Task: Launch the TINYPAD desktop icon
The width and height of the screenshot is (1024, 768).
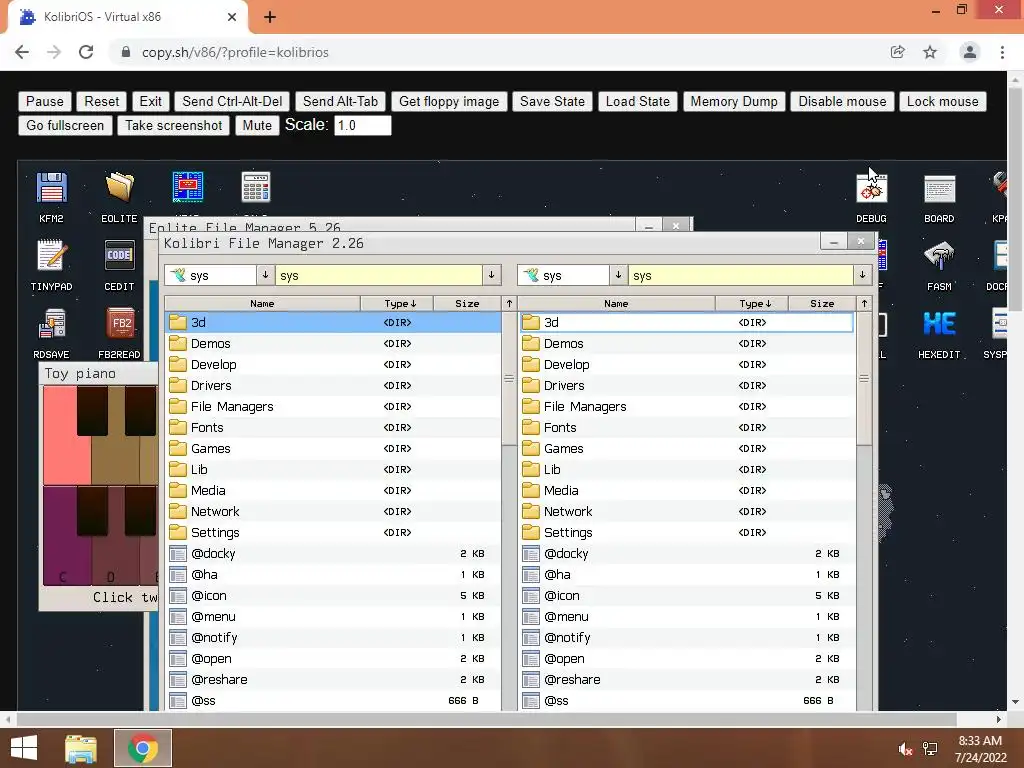Action: coord(51,264)
